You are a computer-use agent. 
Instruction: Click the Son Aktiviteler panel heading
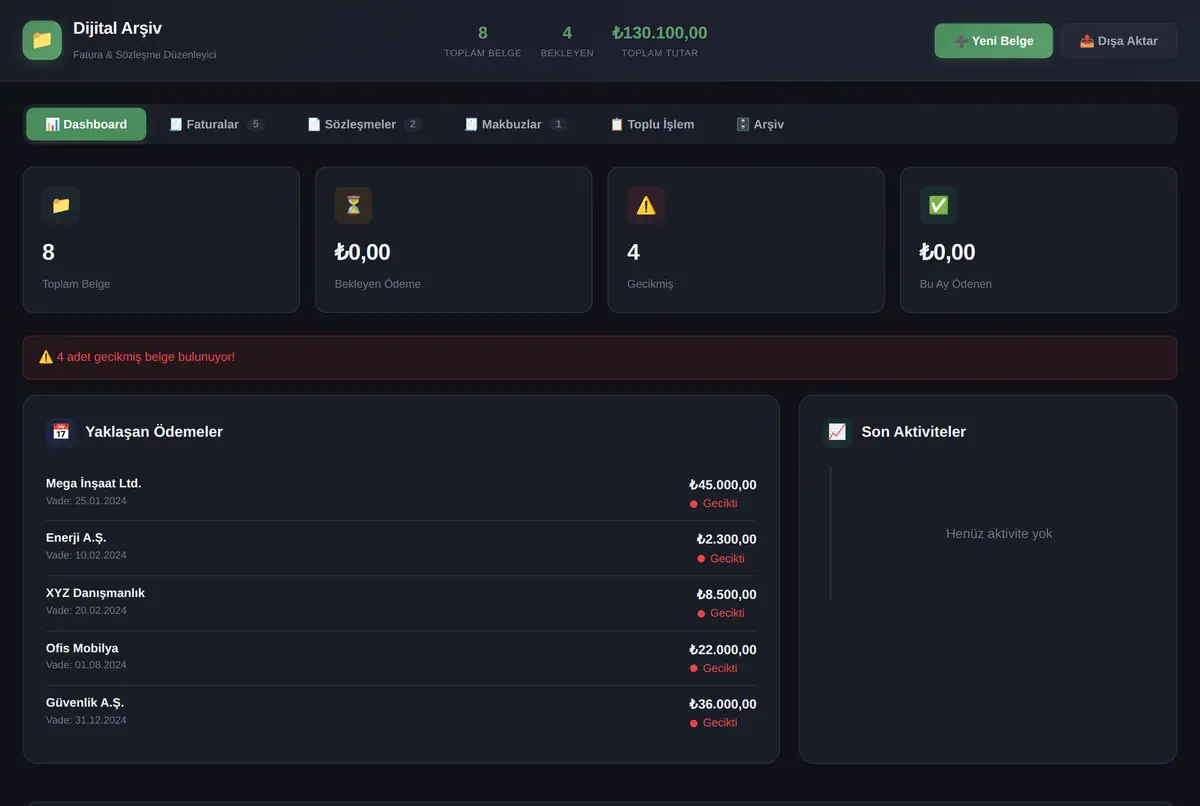[x=914, y=432]
